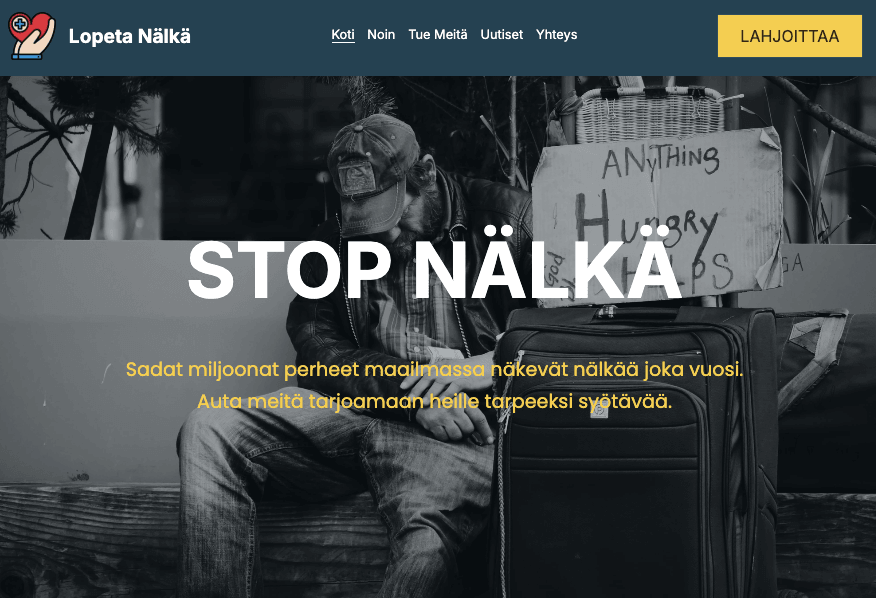
Task: Click the heart-in-hand logo icon
Action: coord(32,36)
